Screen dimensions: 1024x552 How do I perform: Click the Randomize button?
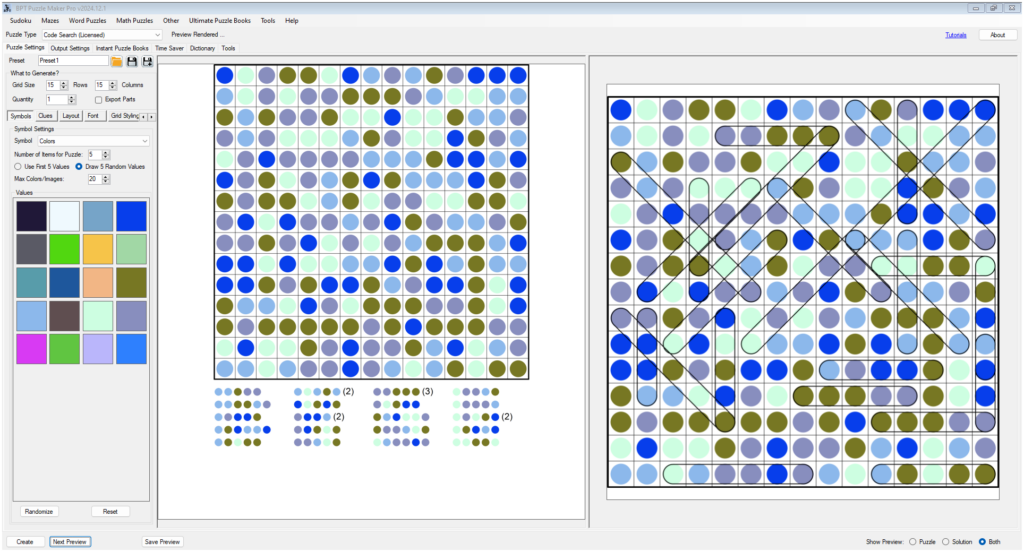point(40,511)
